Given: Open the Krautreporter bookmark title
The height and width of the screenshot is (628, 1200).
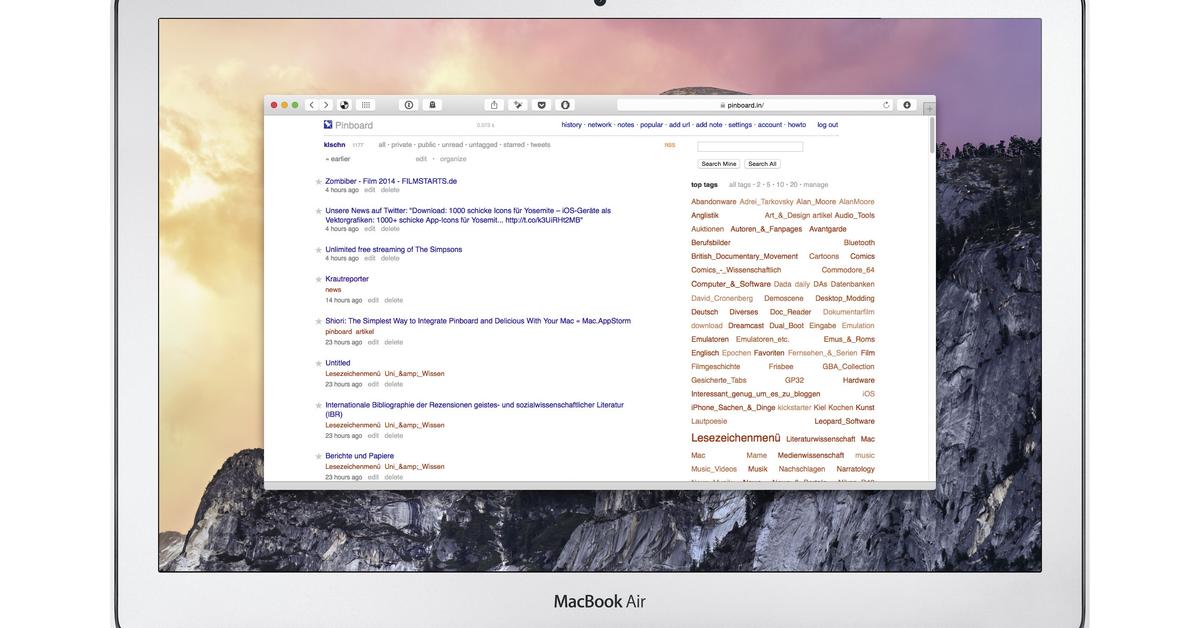Looking at the screenshot, I should coord(347,279).
